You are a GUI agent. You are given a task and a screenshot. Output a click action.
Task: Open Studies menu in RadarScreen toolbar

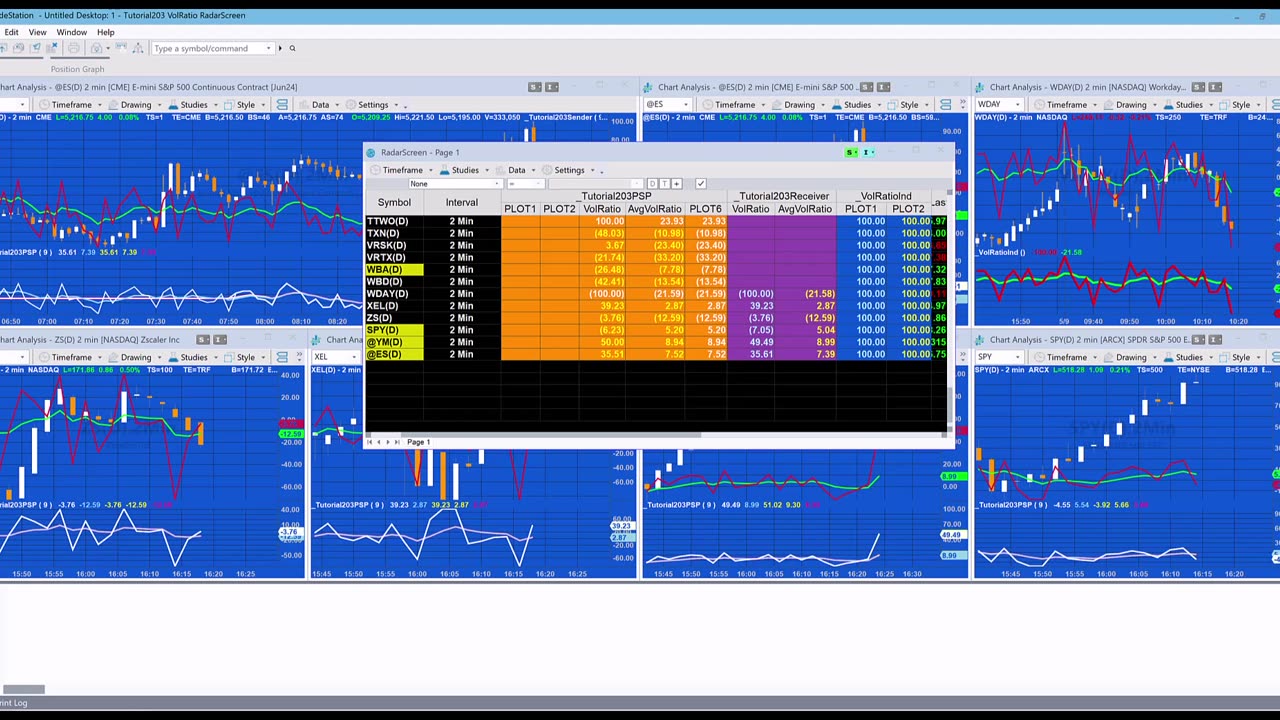coord(464,170)
